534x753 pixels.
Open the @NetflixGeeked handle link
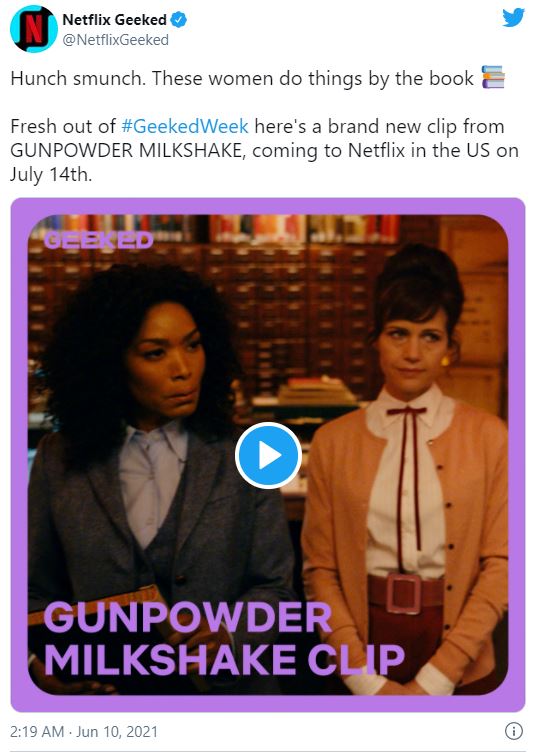(x=116, y=40)
